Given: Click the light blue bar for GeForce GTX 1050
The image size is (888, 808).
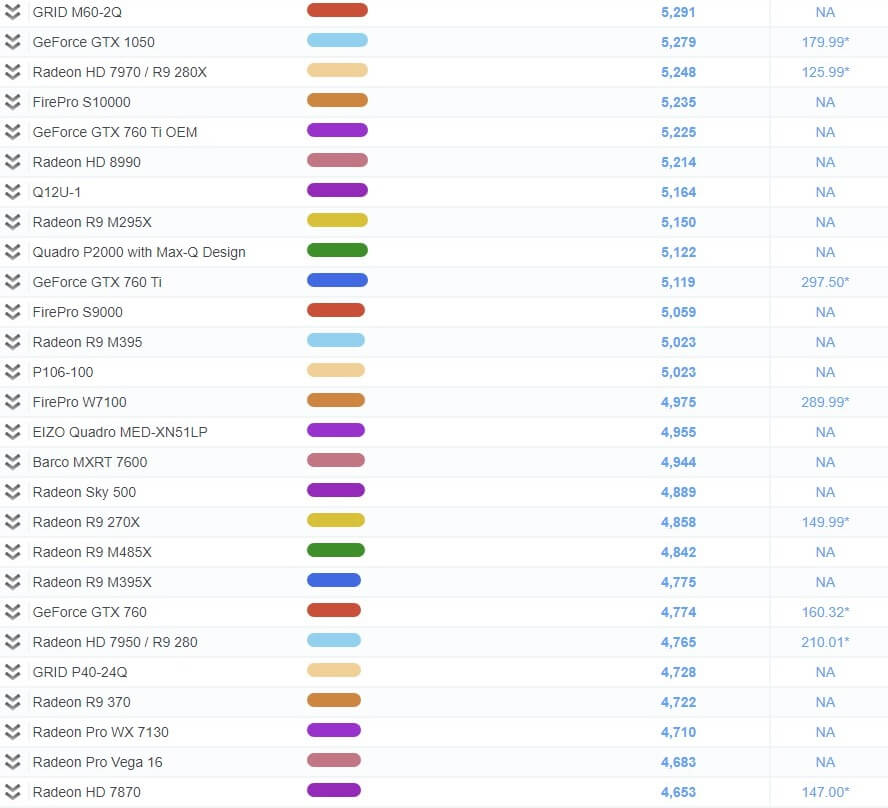Looking at the screenshot, I should tap(338, 40).
